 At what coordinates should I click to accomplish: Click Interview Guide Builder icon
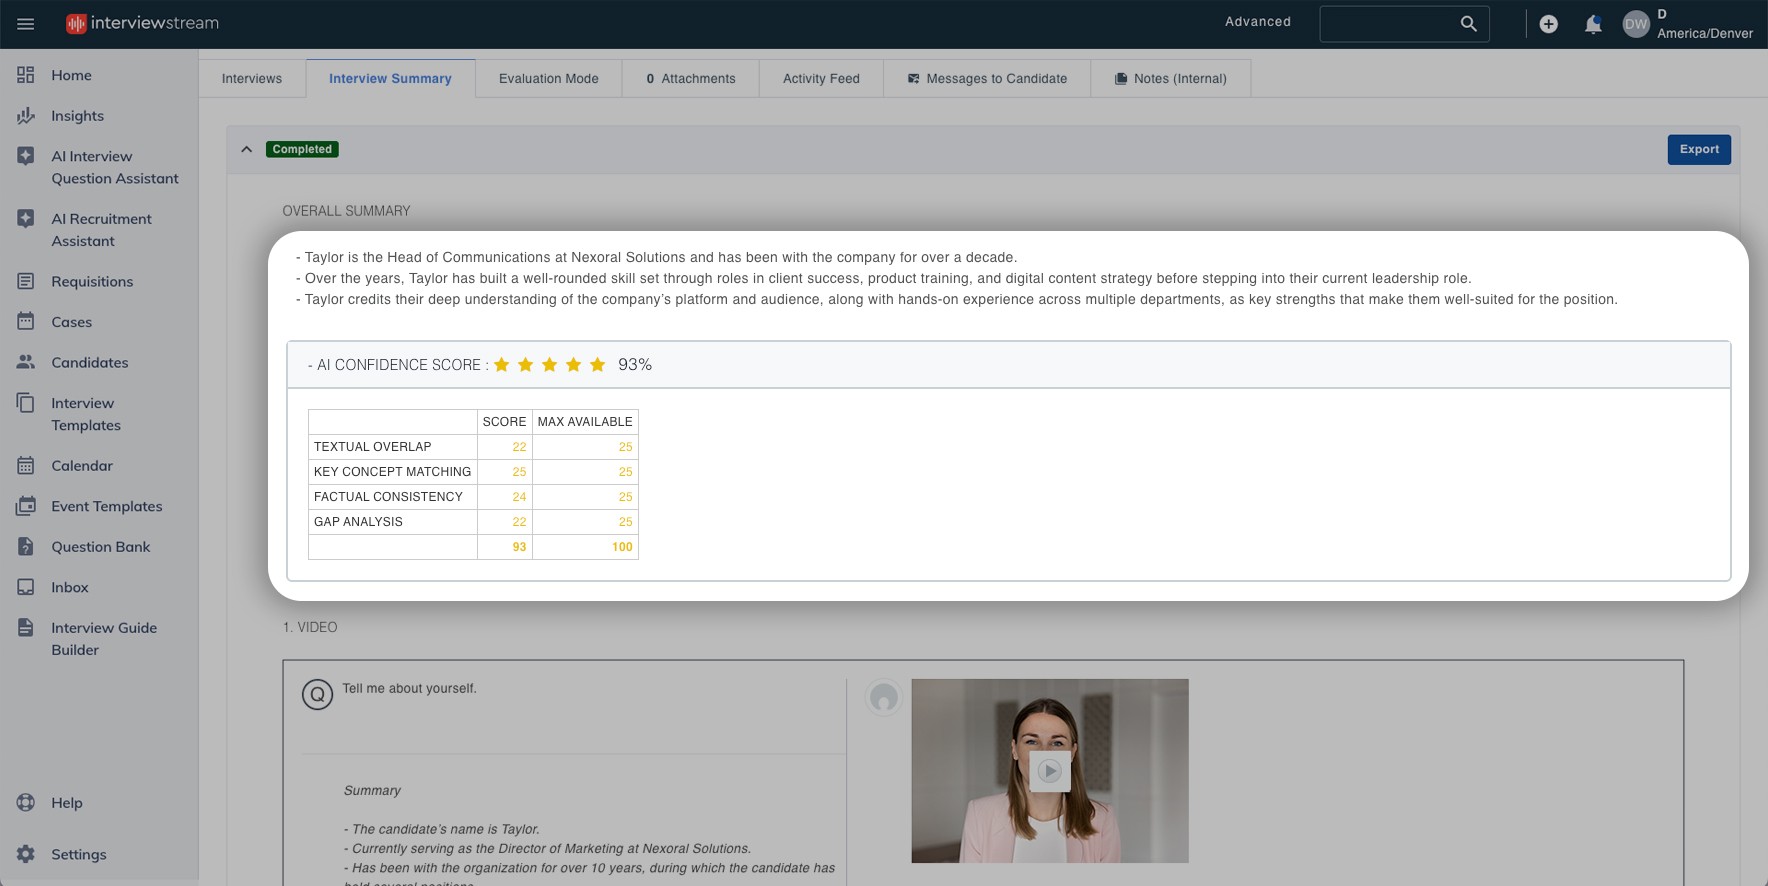(26, 627)
